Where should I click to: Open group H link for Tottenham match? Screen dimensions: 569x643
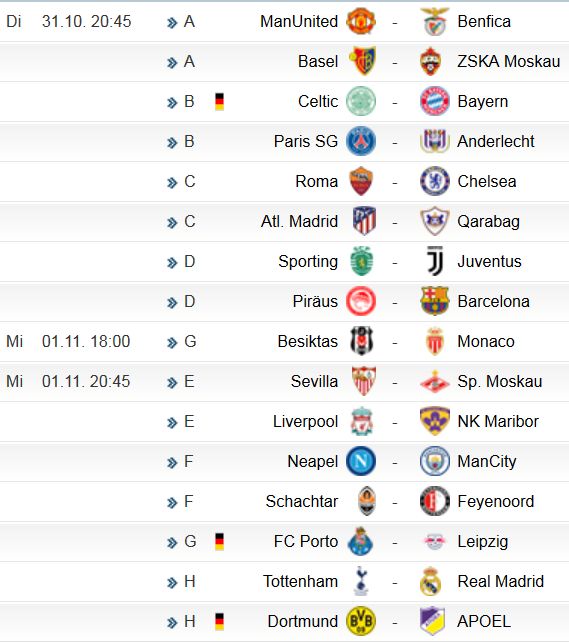pos(189,581)
